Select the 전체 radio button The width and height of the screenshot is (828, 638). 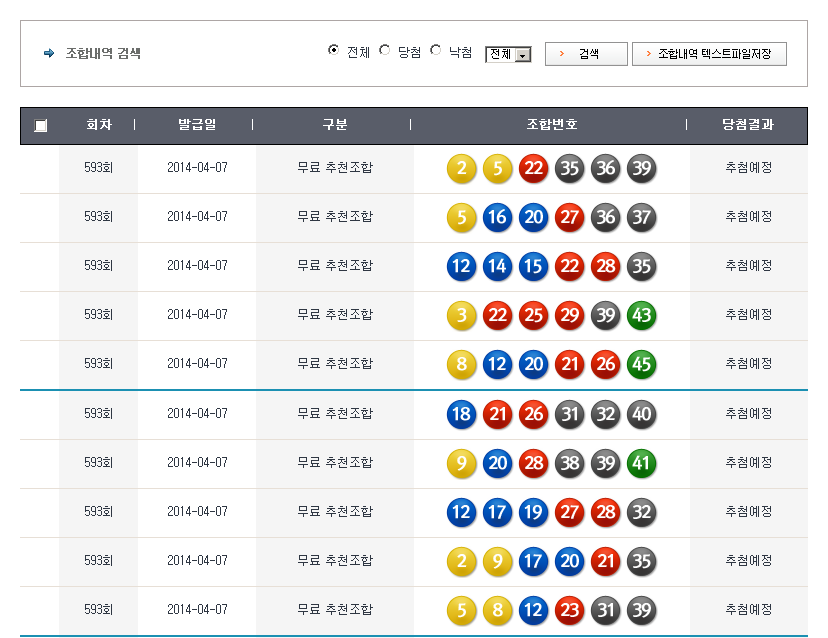(x=334, y=51)
